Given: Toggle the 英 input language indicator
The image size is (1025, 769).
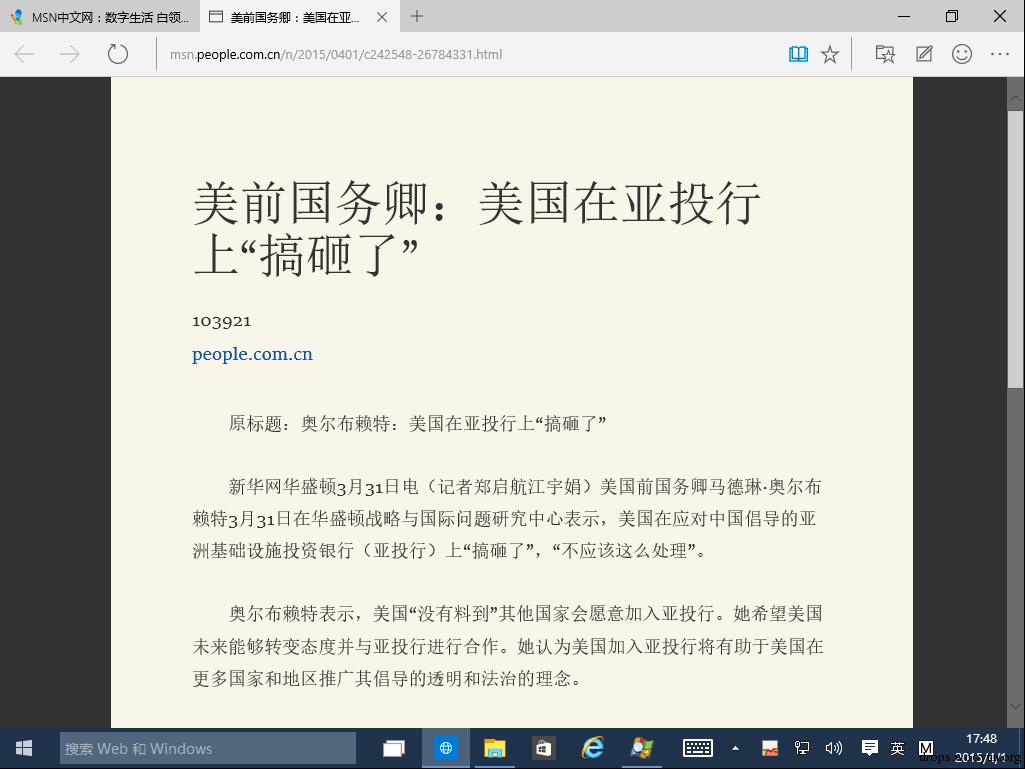Looking at the screenshot, I should (x=897, y=748).
